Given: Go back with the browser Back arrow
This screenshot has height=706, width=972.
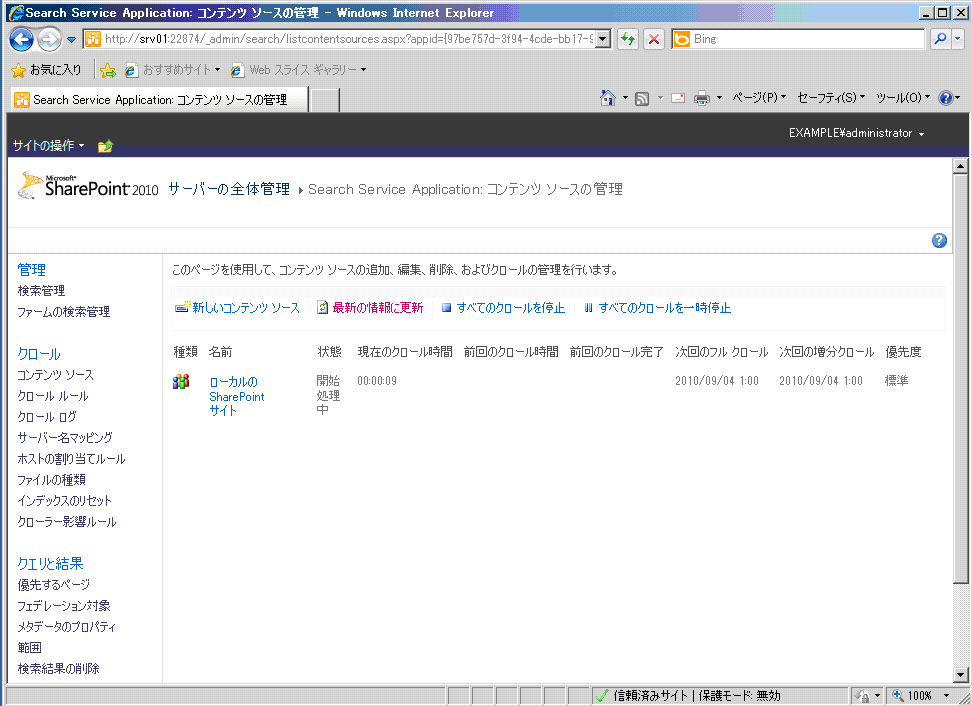Looking at the screenshot, I should (22, 40).
